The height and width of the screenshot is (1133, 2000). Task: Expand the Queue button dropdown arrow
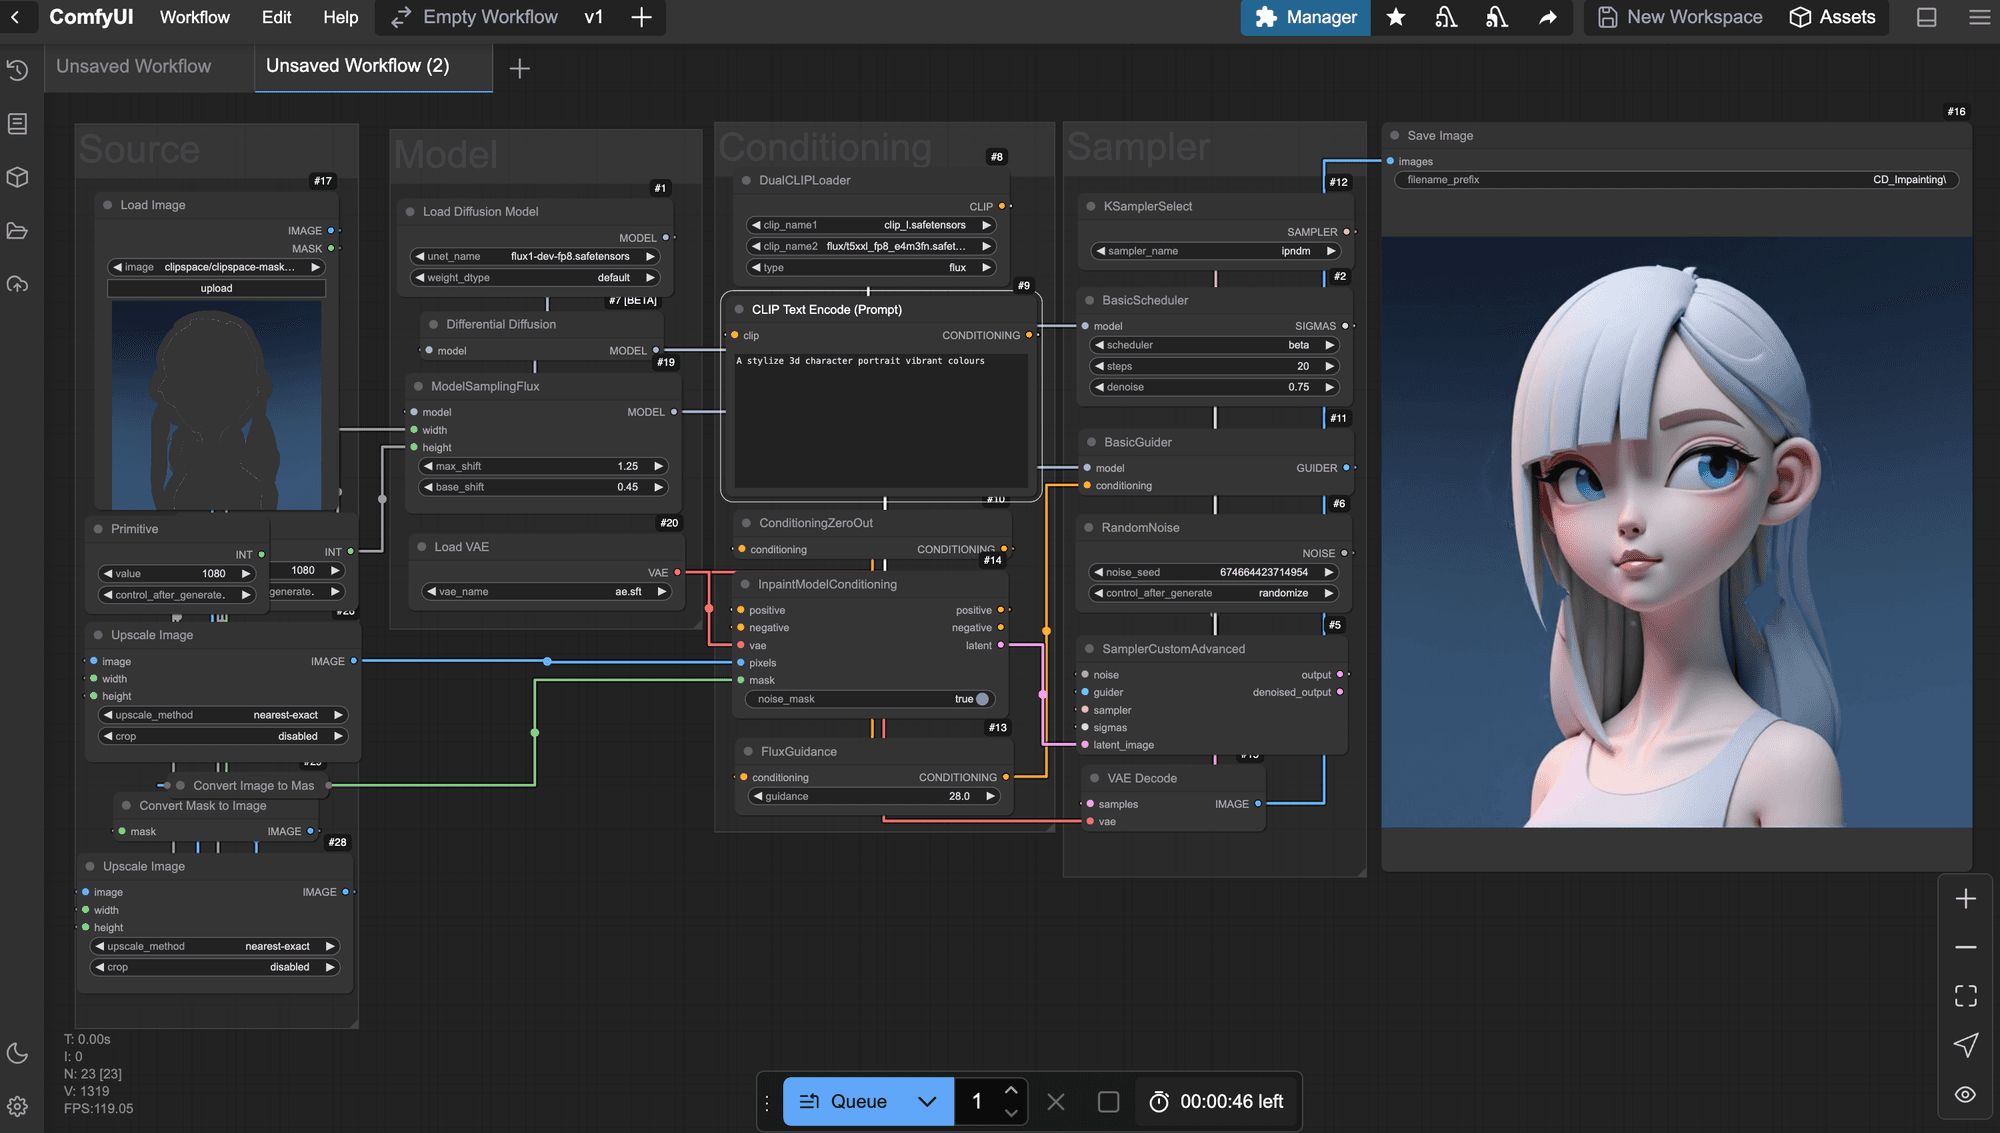tap(927, 1101)
